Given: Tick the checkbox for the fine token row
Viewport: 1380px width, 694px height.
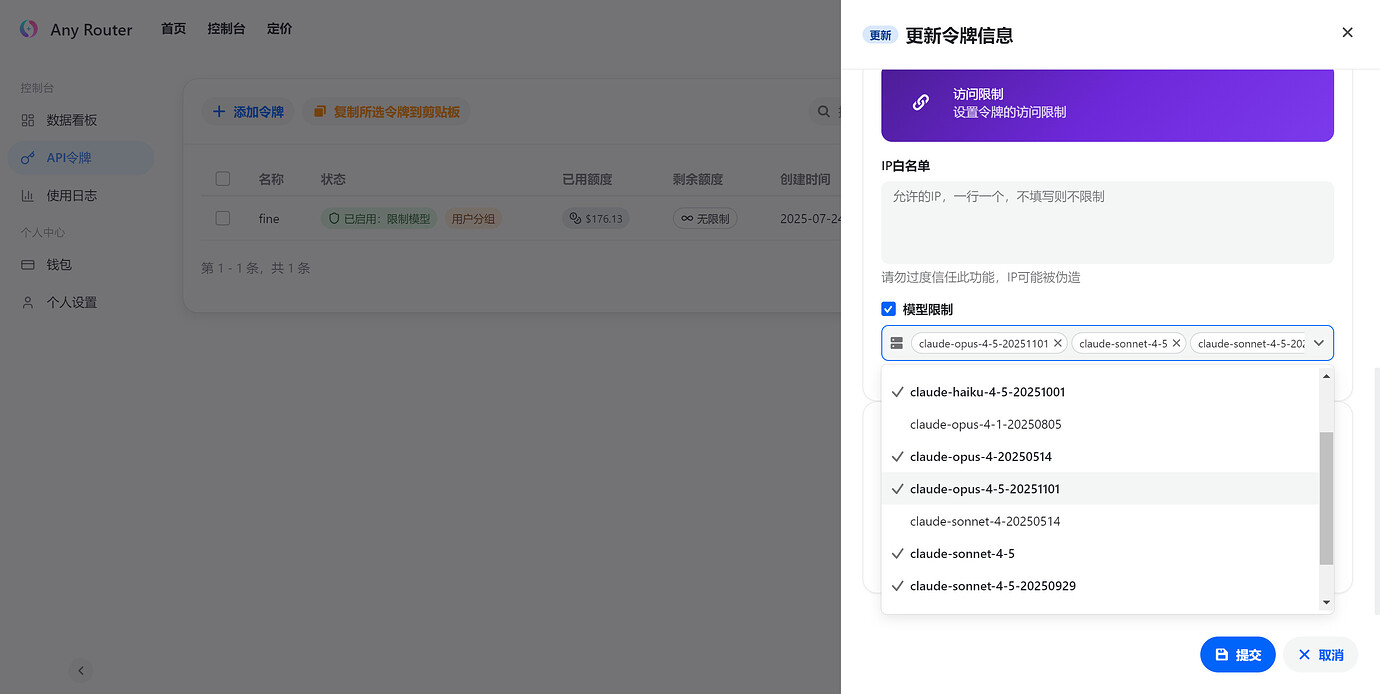Looking at the screenshot, I should [x=223, y=218].
